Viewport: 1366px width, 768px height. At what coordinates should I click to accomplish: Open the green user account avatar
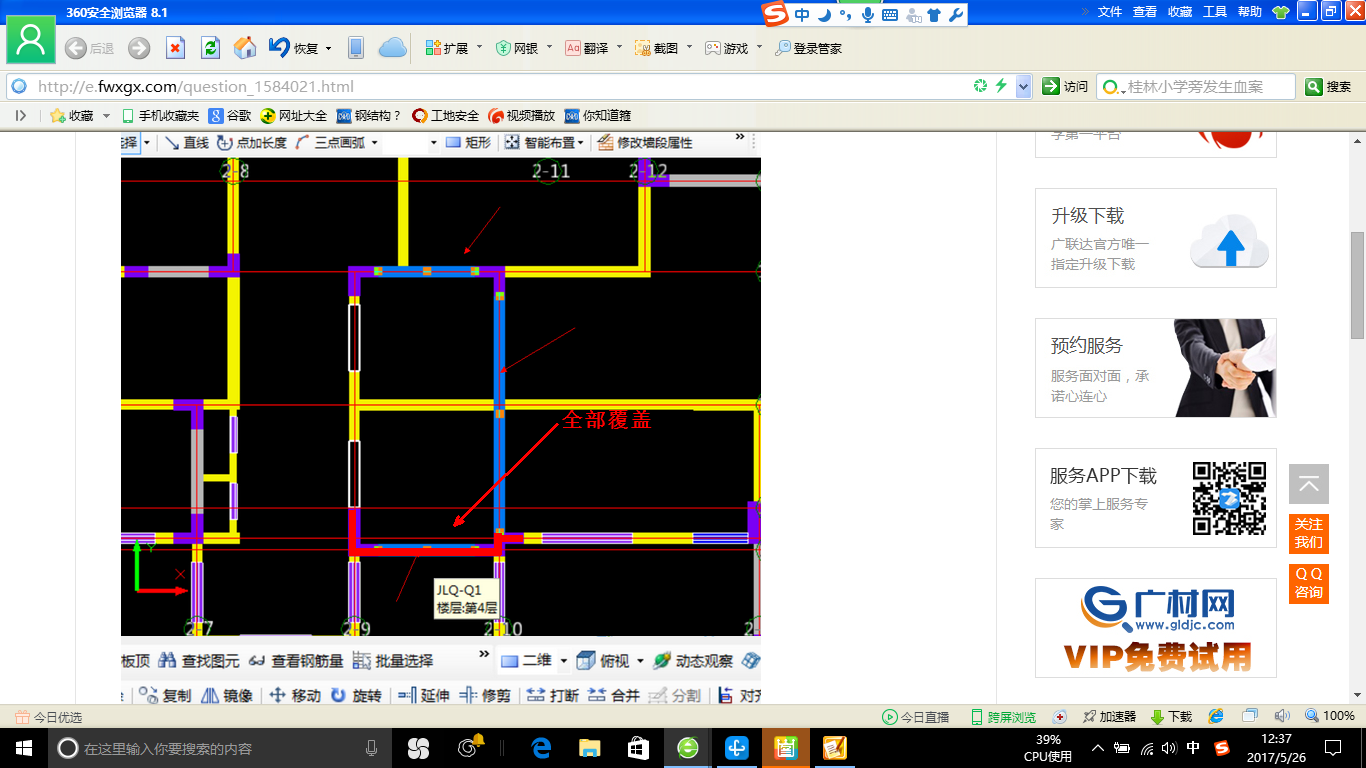(31, 40)
